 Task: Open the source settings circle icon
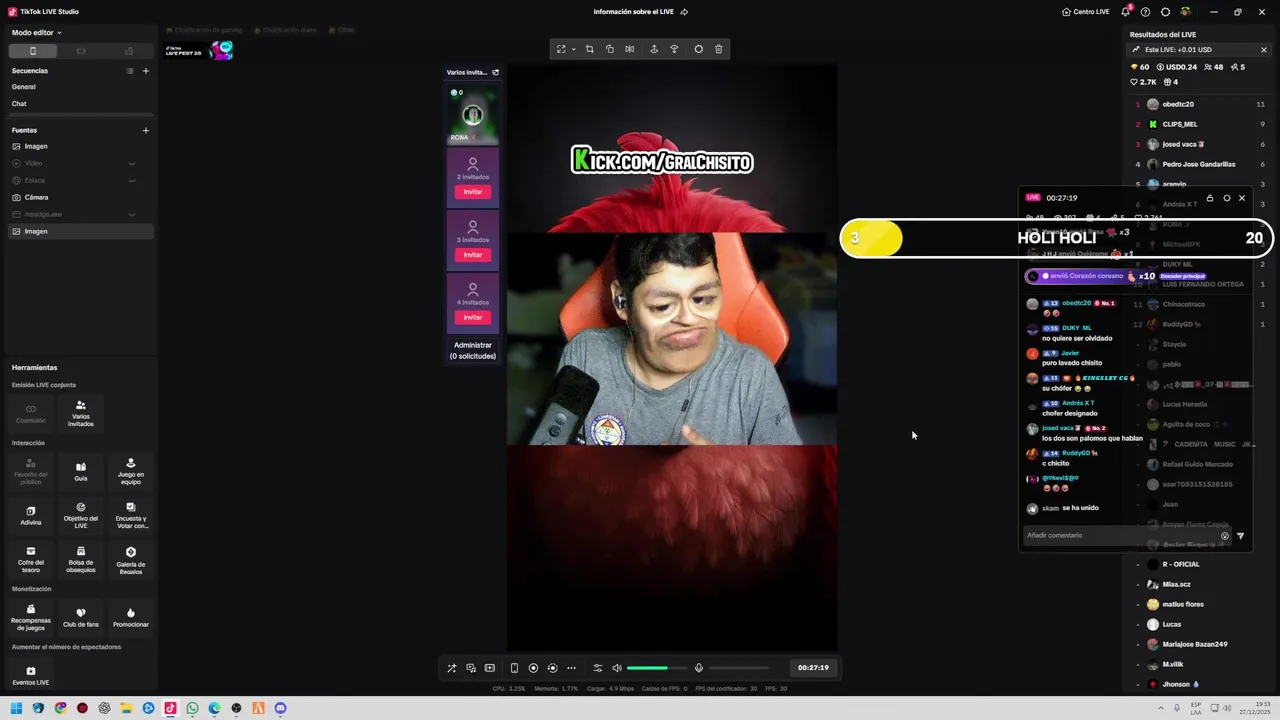(698, 49)
